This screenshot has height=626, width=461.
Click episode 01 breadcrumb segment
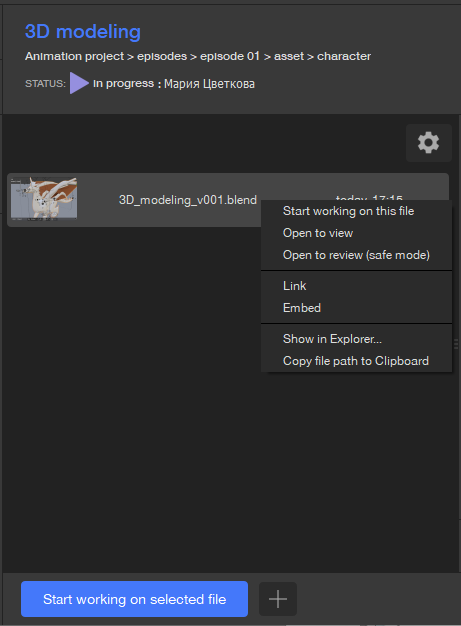(230, 56)
